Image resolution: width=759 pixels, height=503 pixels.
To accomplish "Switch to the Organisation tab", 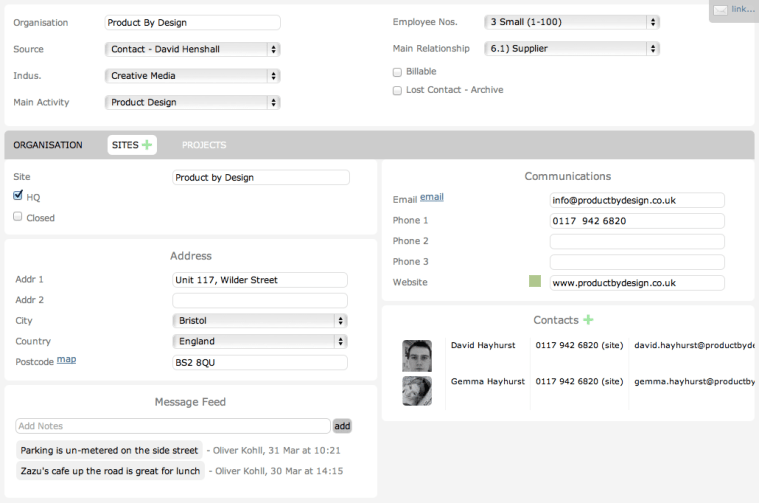I will pos(48,145).
